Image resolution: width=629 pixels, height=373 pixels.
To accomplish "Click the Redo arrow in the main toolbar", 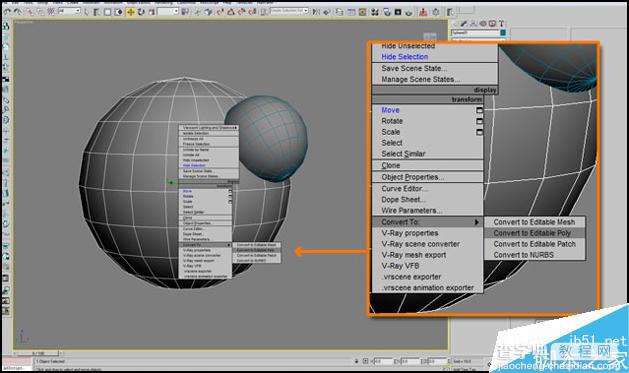I will 18,12.
